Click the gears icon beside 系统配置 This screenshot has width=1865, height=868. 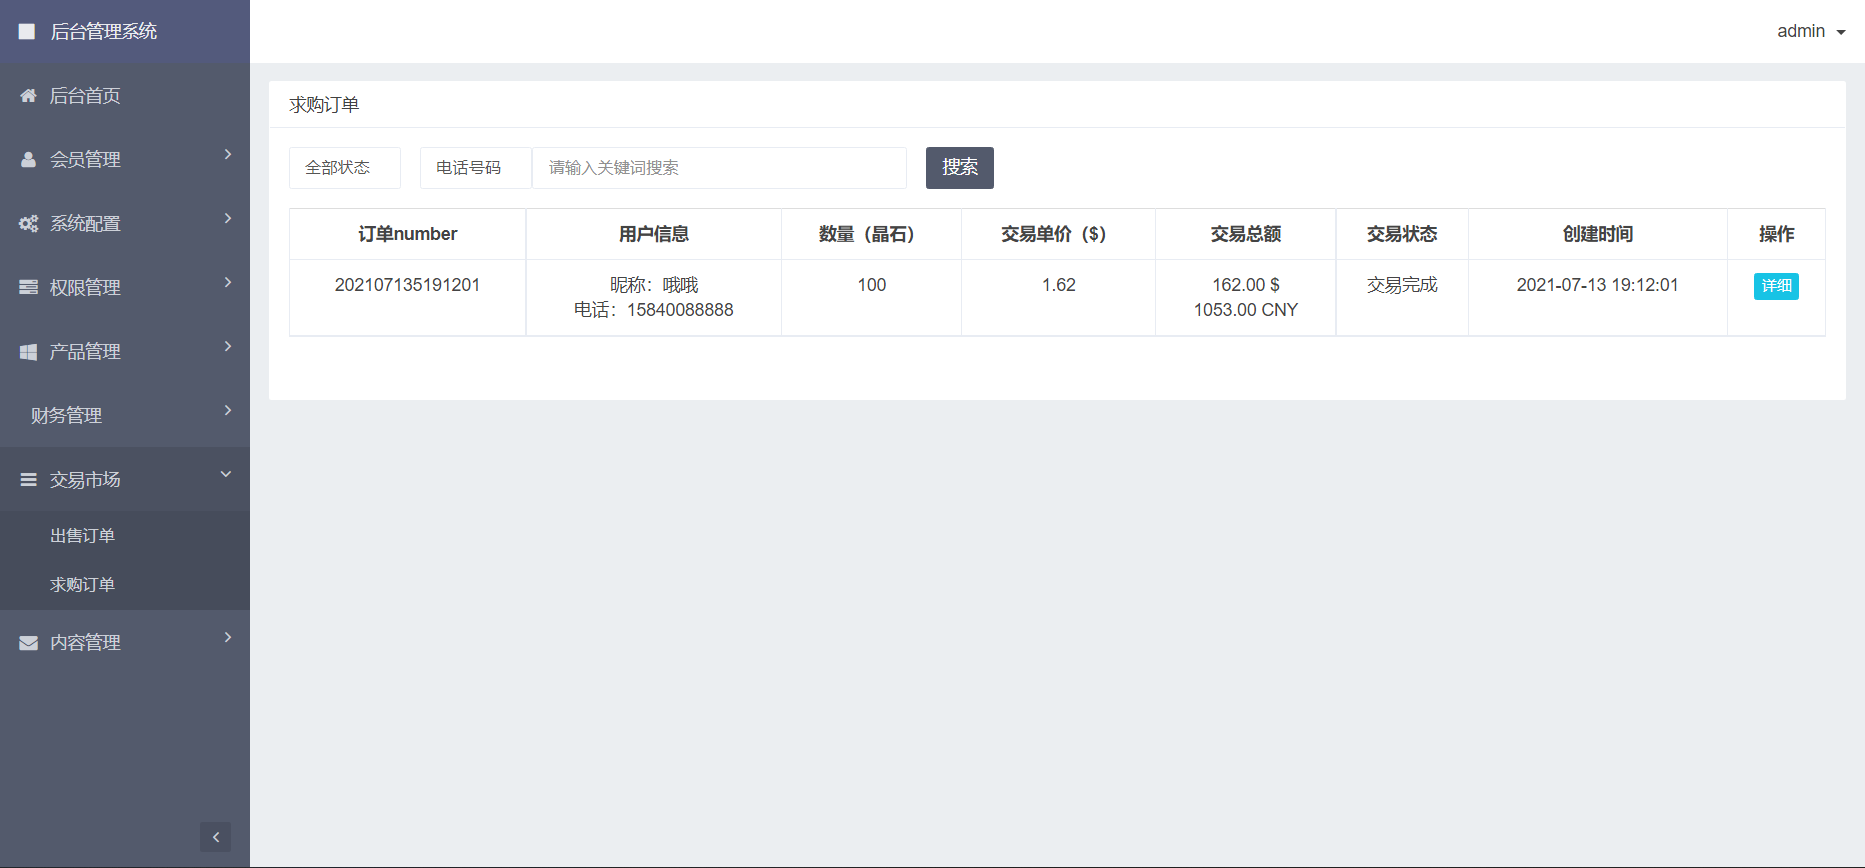pyautogui.click(x=28, y=224)
